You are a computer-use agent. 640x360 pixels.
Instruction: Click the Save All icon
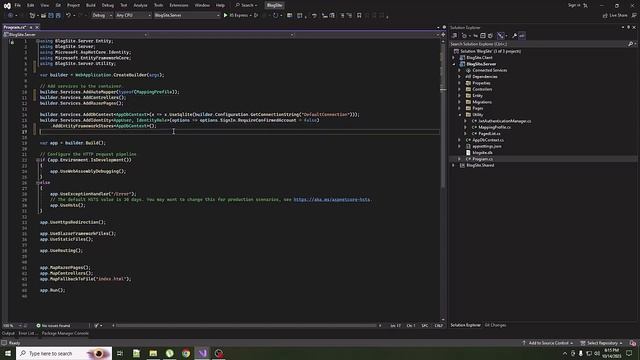click(58, 15)
